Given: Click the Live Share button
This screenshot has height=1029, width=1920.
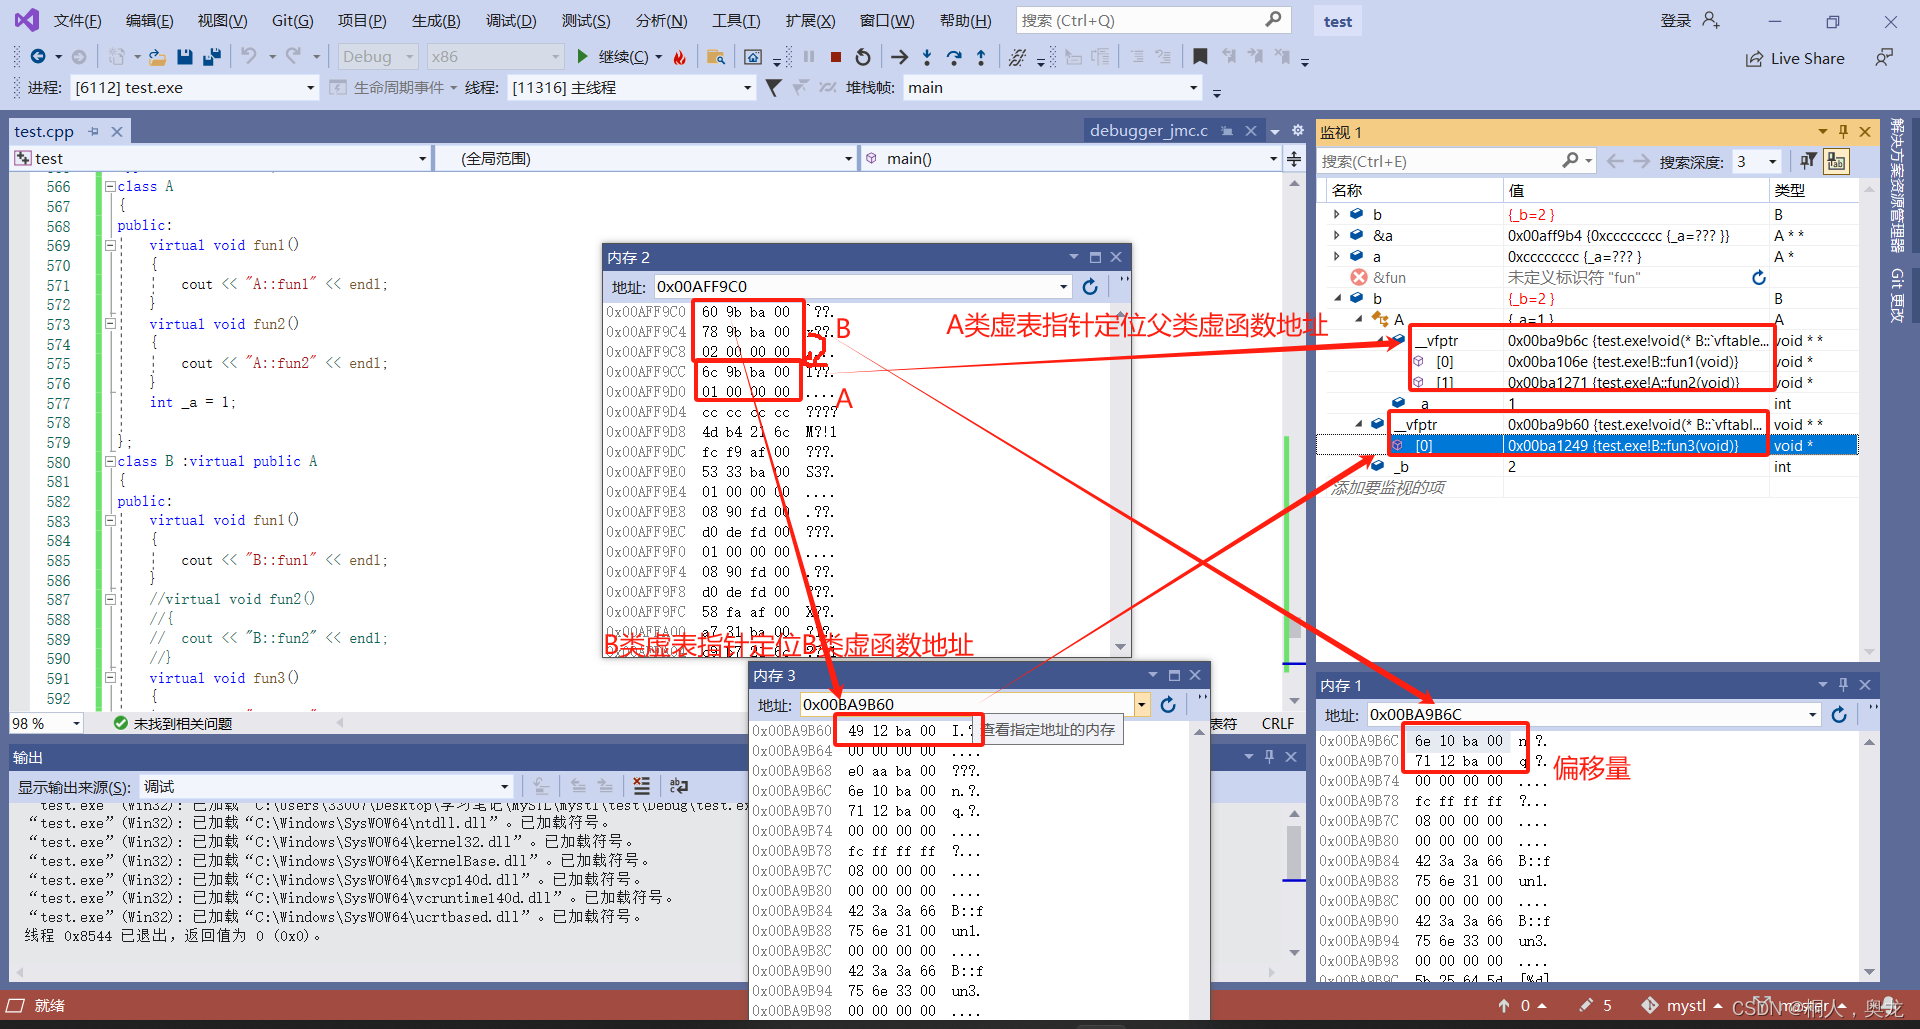Looking at the screenshot, I should point(1796,59).
